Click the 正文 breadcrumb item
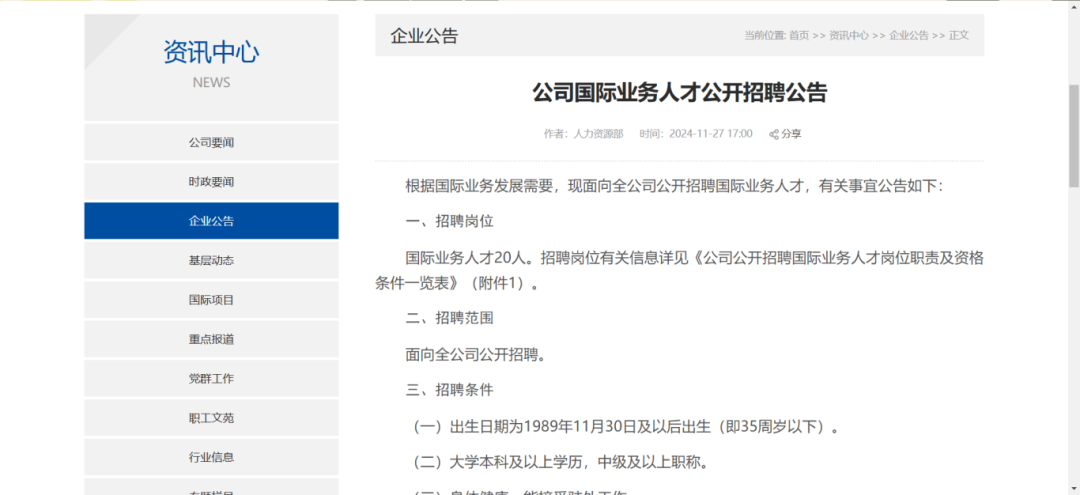1080x495 pixels. [x=959, y=36]
